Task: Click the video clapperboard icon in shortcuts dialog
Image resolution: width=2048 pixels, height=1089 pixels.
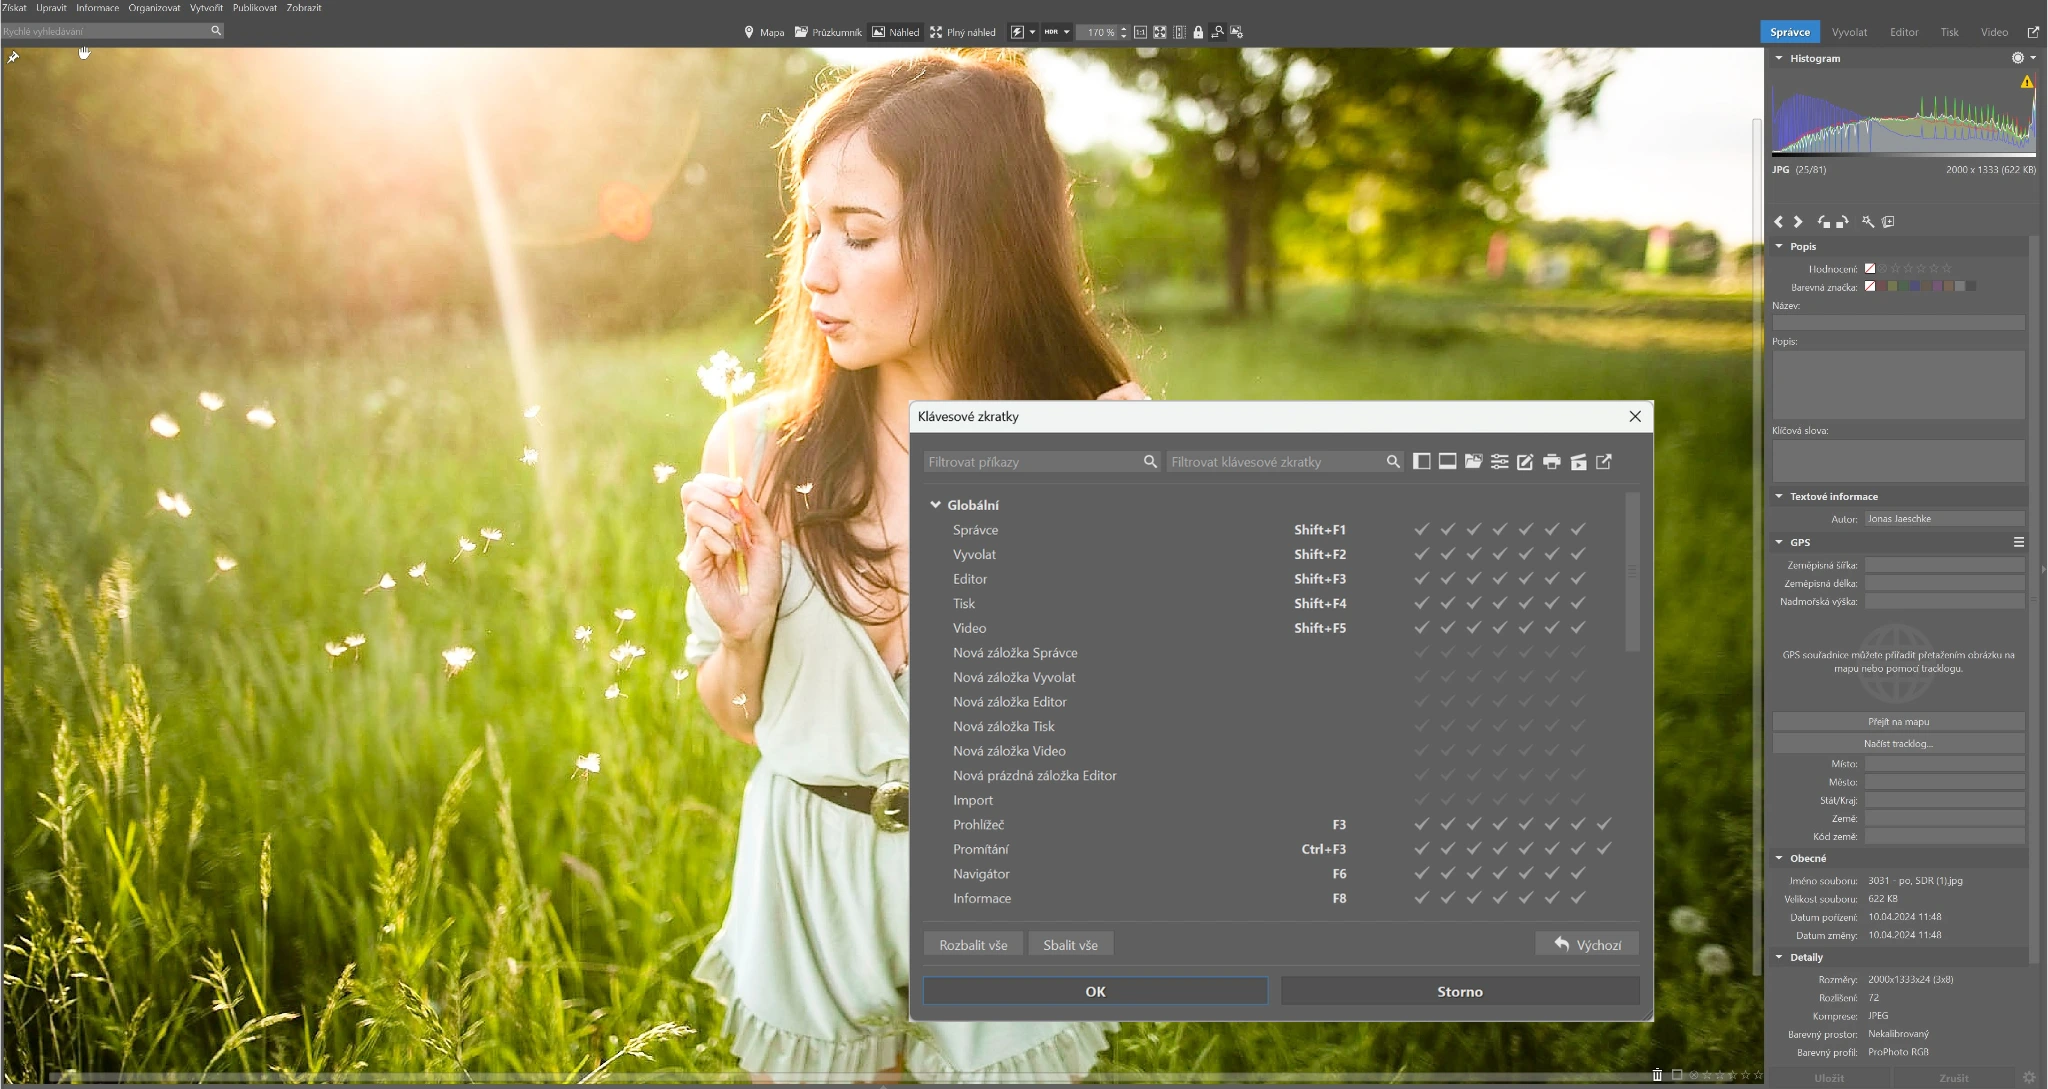Action: tap(1578, 462)
